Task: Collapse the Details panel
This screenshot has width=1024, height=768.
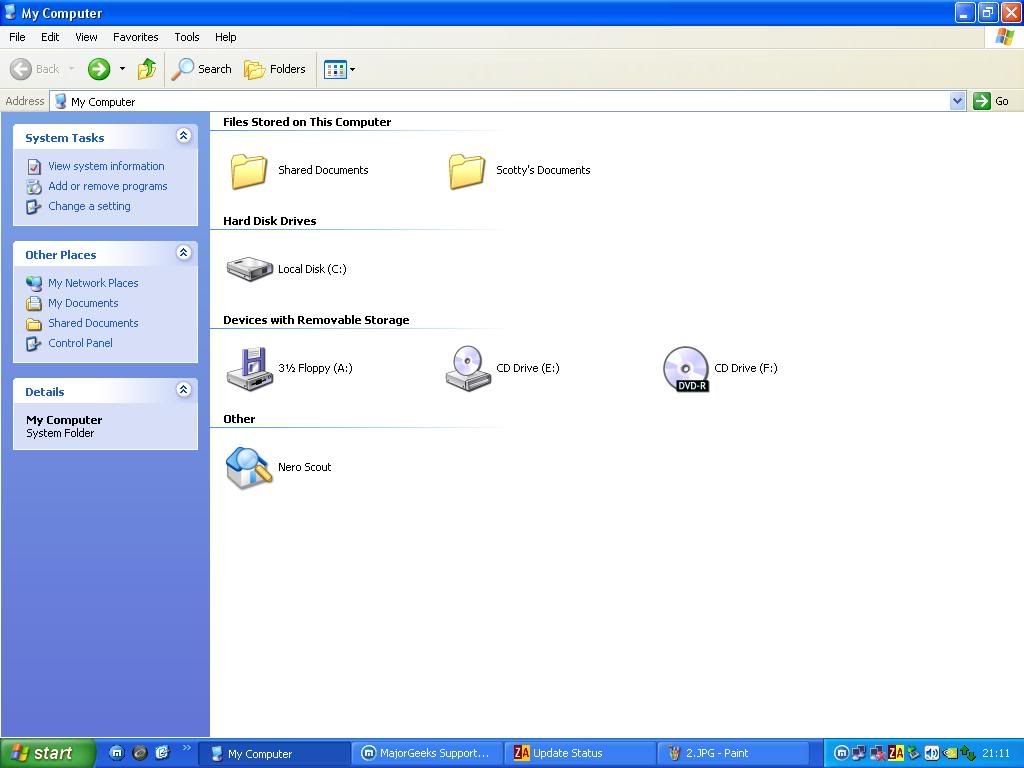Action: point(183,390)
